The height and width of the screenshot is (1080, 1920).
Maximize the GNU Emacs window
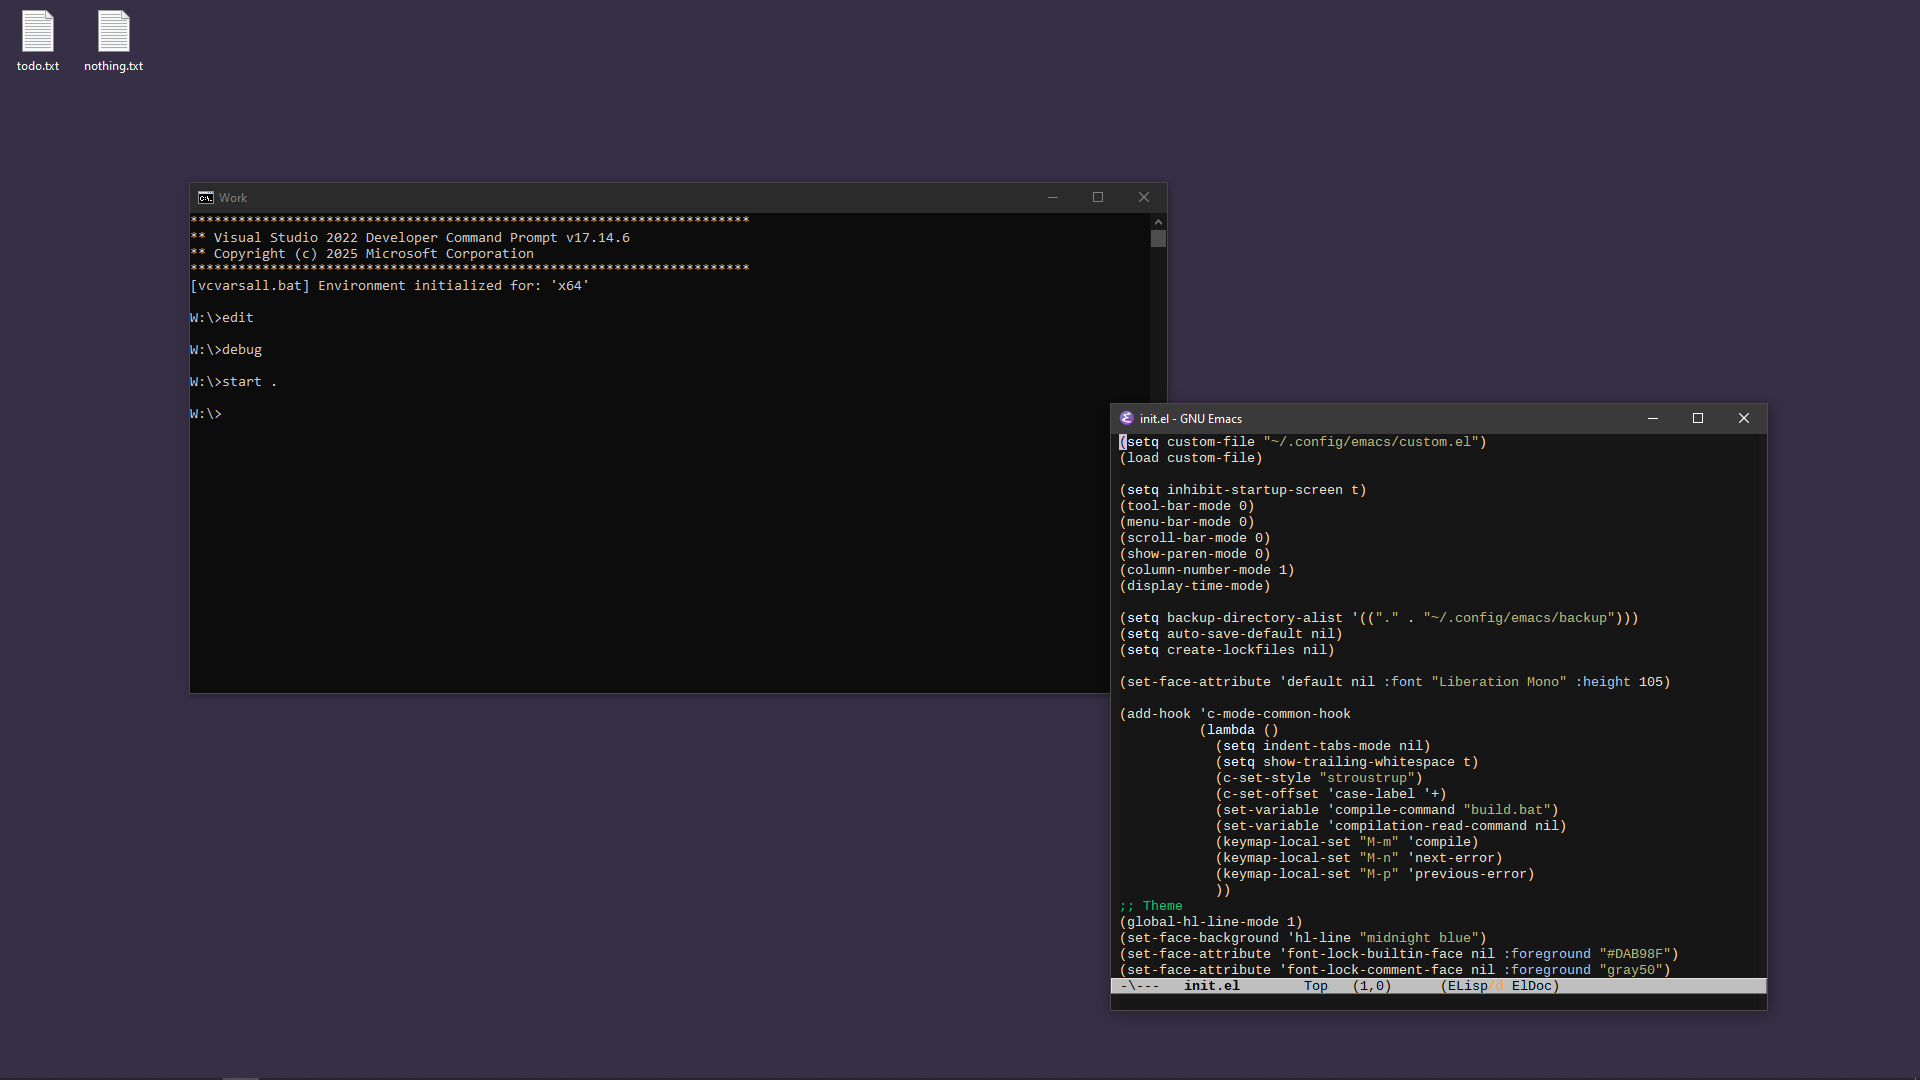pos(1698,418)
